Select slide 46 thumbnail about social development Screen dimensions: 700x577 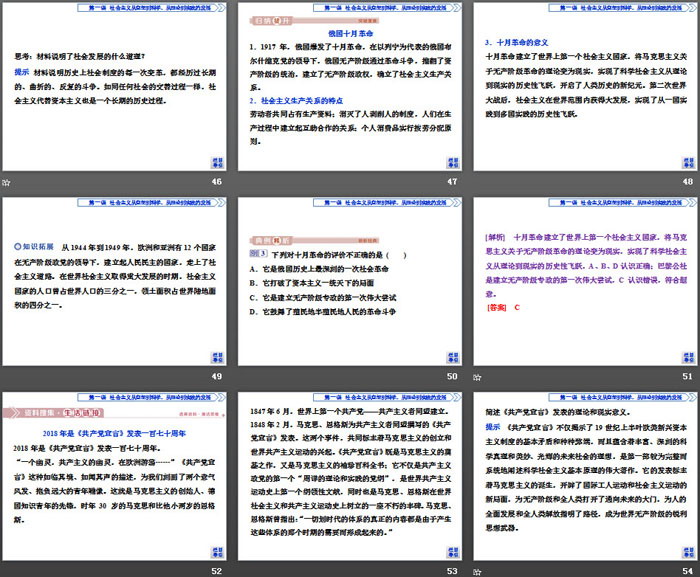tap(115, 88)
